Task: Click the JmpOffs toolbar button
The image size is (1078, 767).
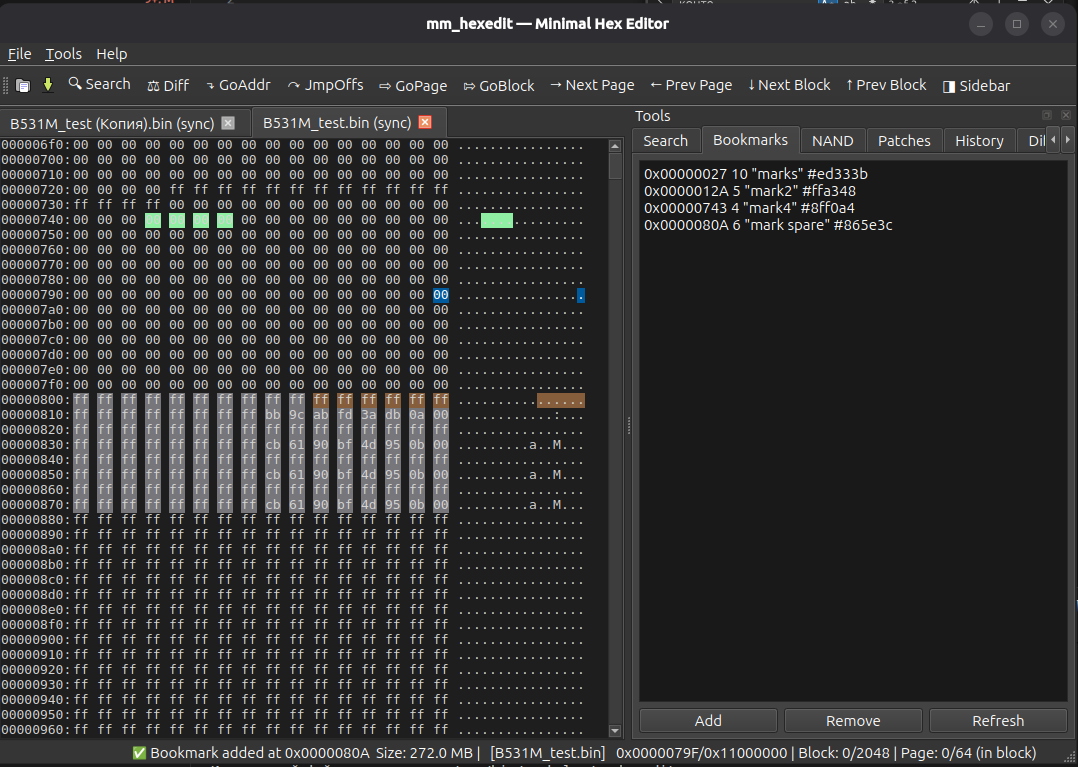Action: [325, 85]
